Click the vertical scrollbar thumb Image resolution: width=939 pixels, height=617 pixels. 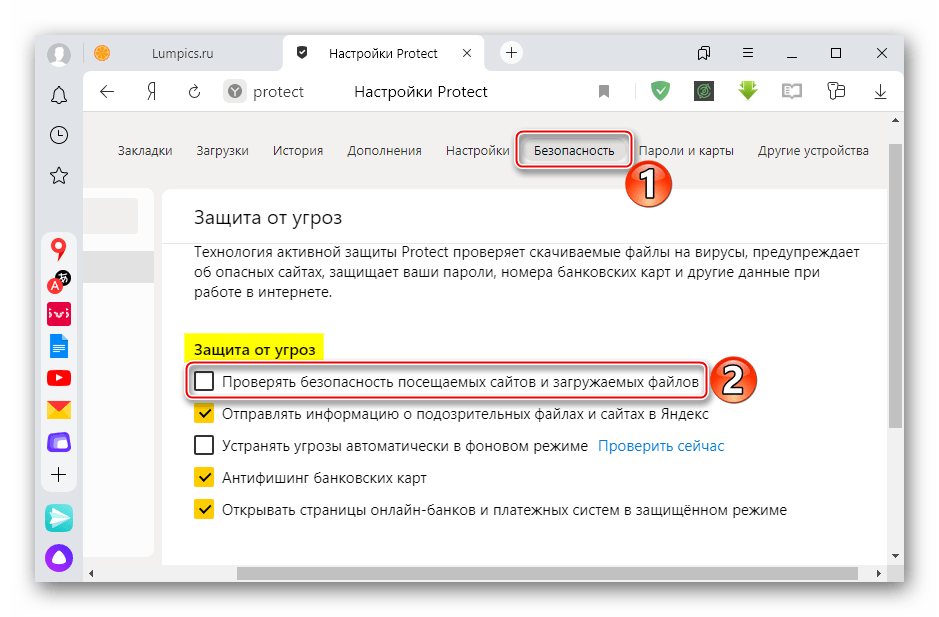tap(895, 286)
